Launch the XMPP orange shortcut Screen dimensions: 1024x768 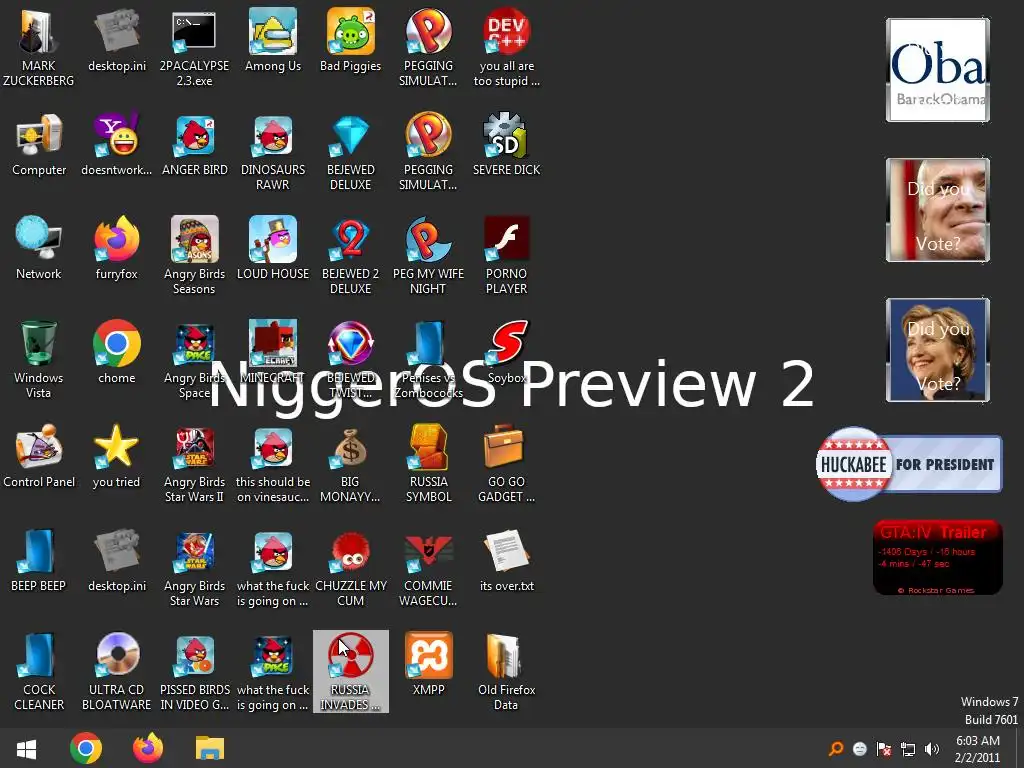click(428, 665)
